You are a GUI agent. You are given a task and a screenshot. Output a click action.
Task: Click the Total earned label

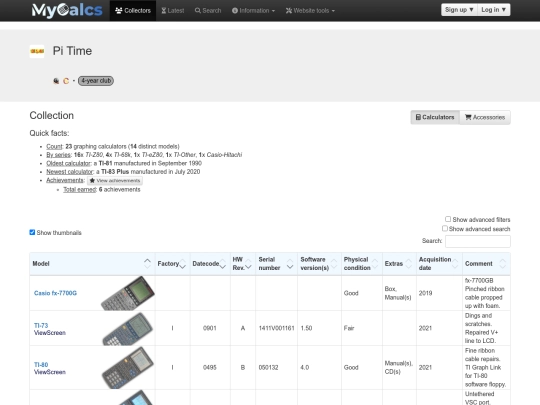[80, 189]
